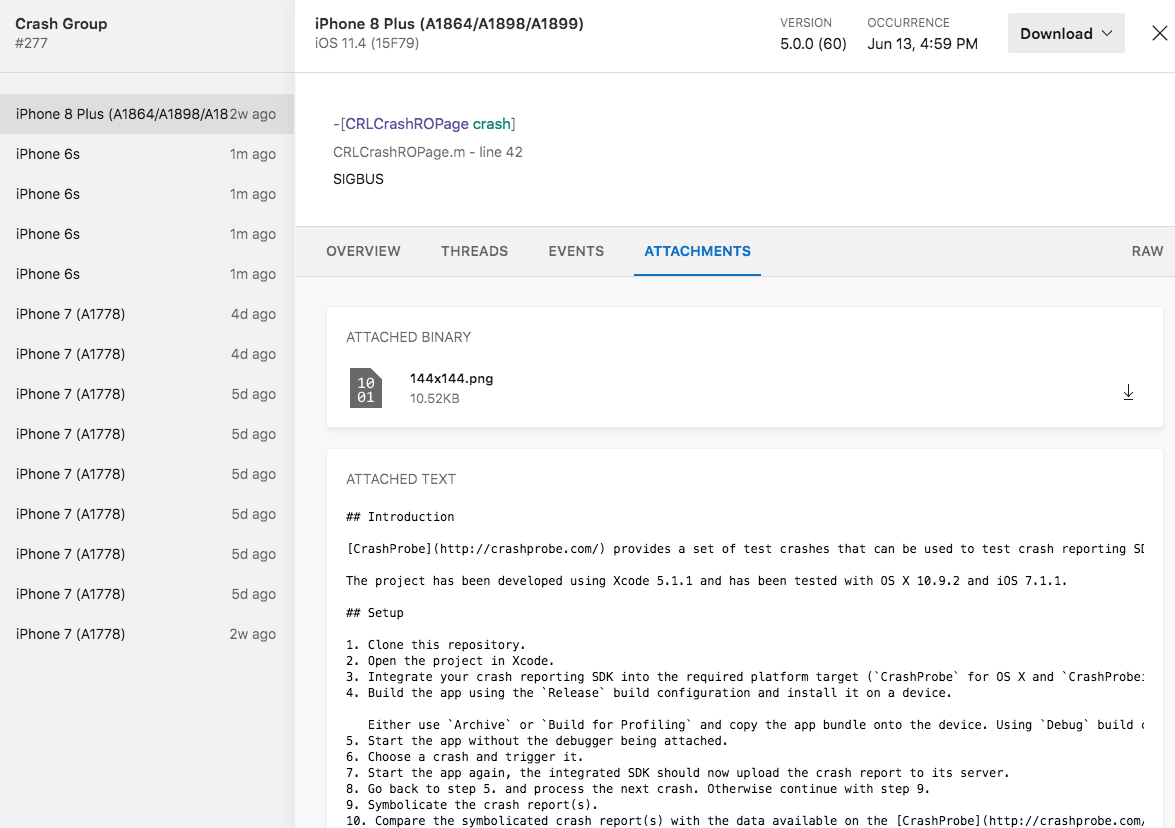Switch to the THREADS tab

(x=474, y=251)
